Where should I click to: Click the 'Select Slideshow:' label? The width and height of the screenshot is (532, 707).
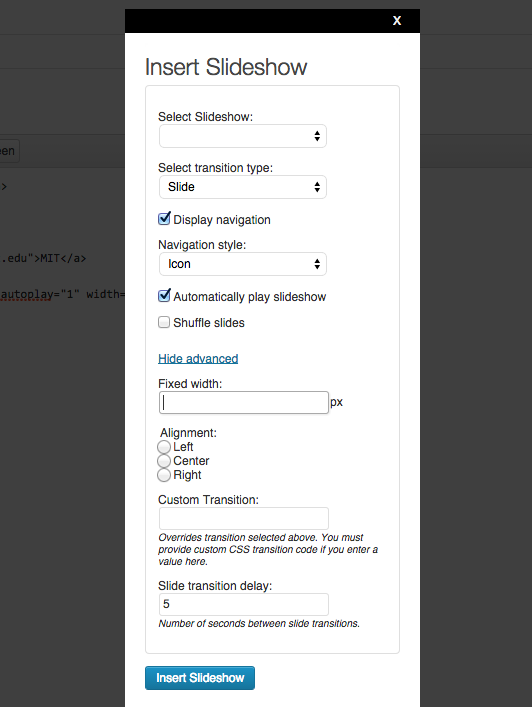(205, 117)
